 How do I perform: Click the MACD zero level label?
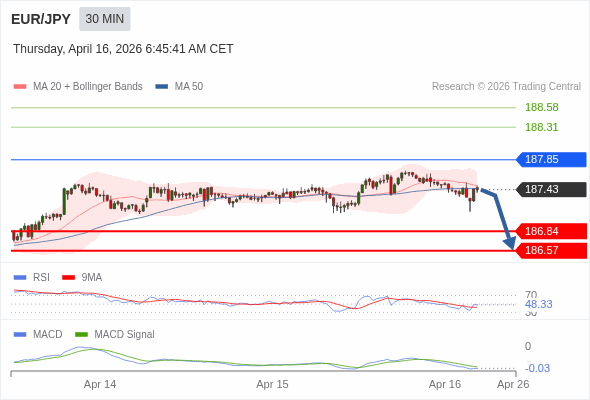point(528,346)
